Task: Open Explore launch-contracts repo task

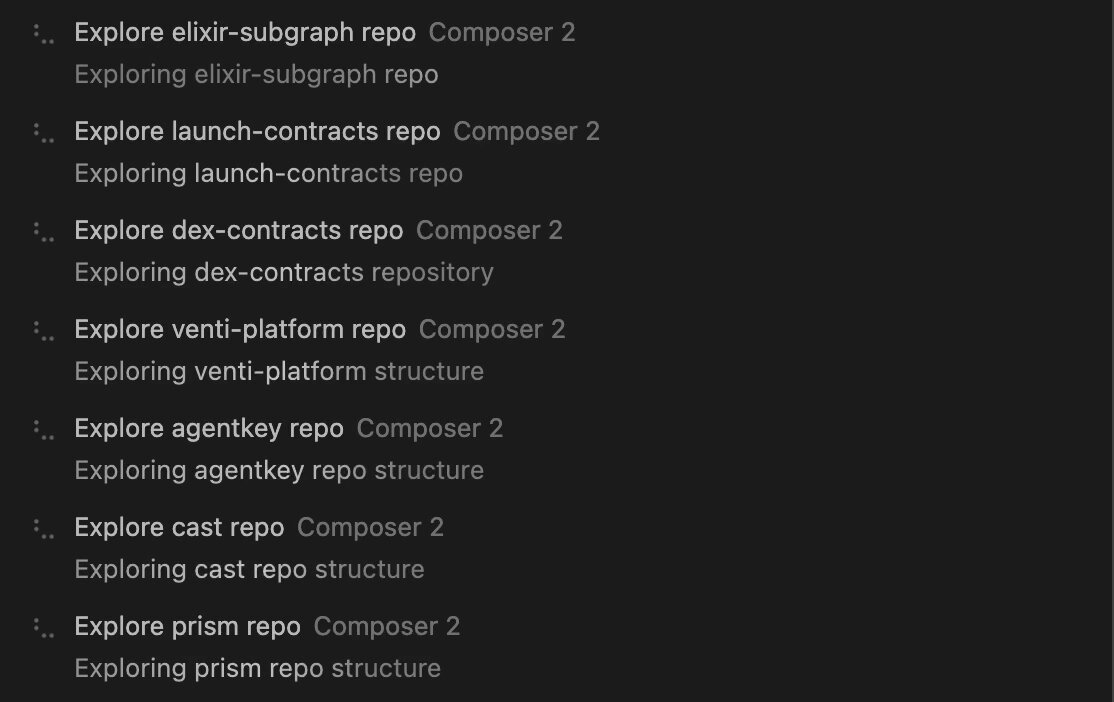Action: [257, 131]
